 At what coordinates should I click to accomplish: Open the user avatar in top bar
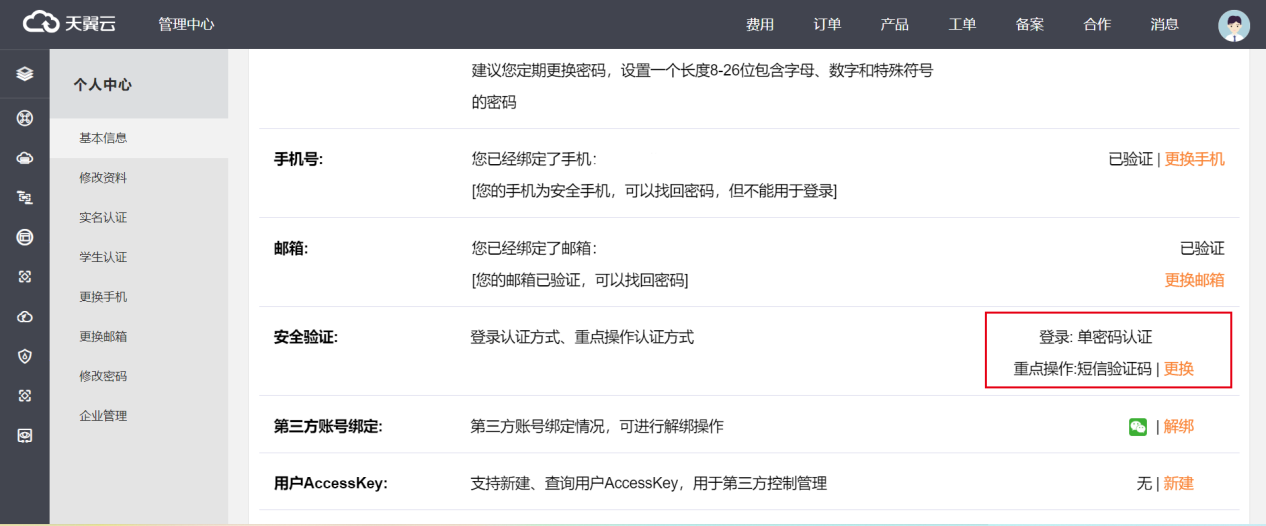[x=1234, y=25]
